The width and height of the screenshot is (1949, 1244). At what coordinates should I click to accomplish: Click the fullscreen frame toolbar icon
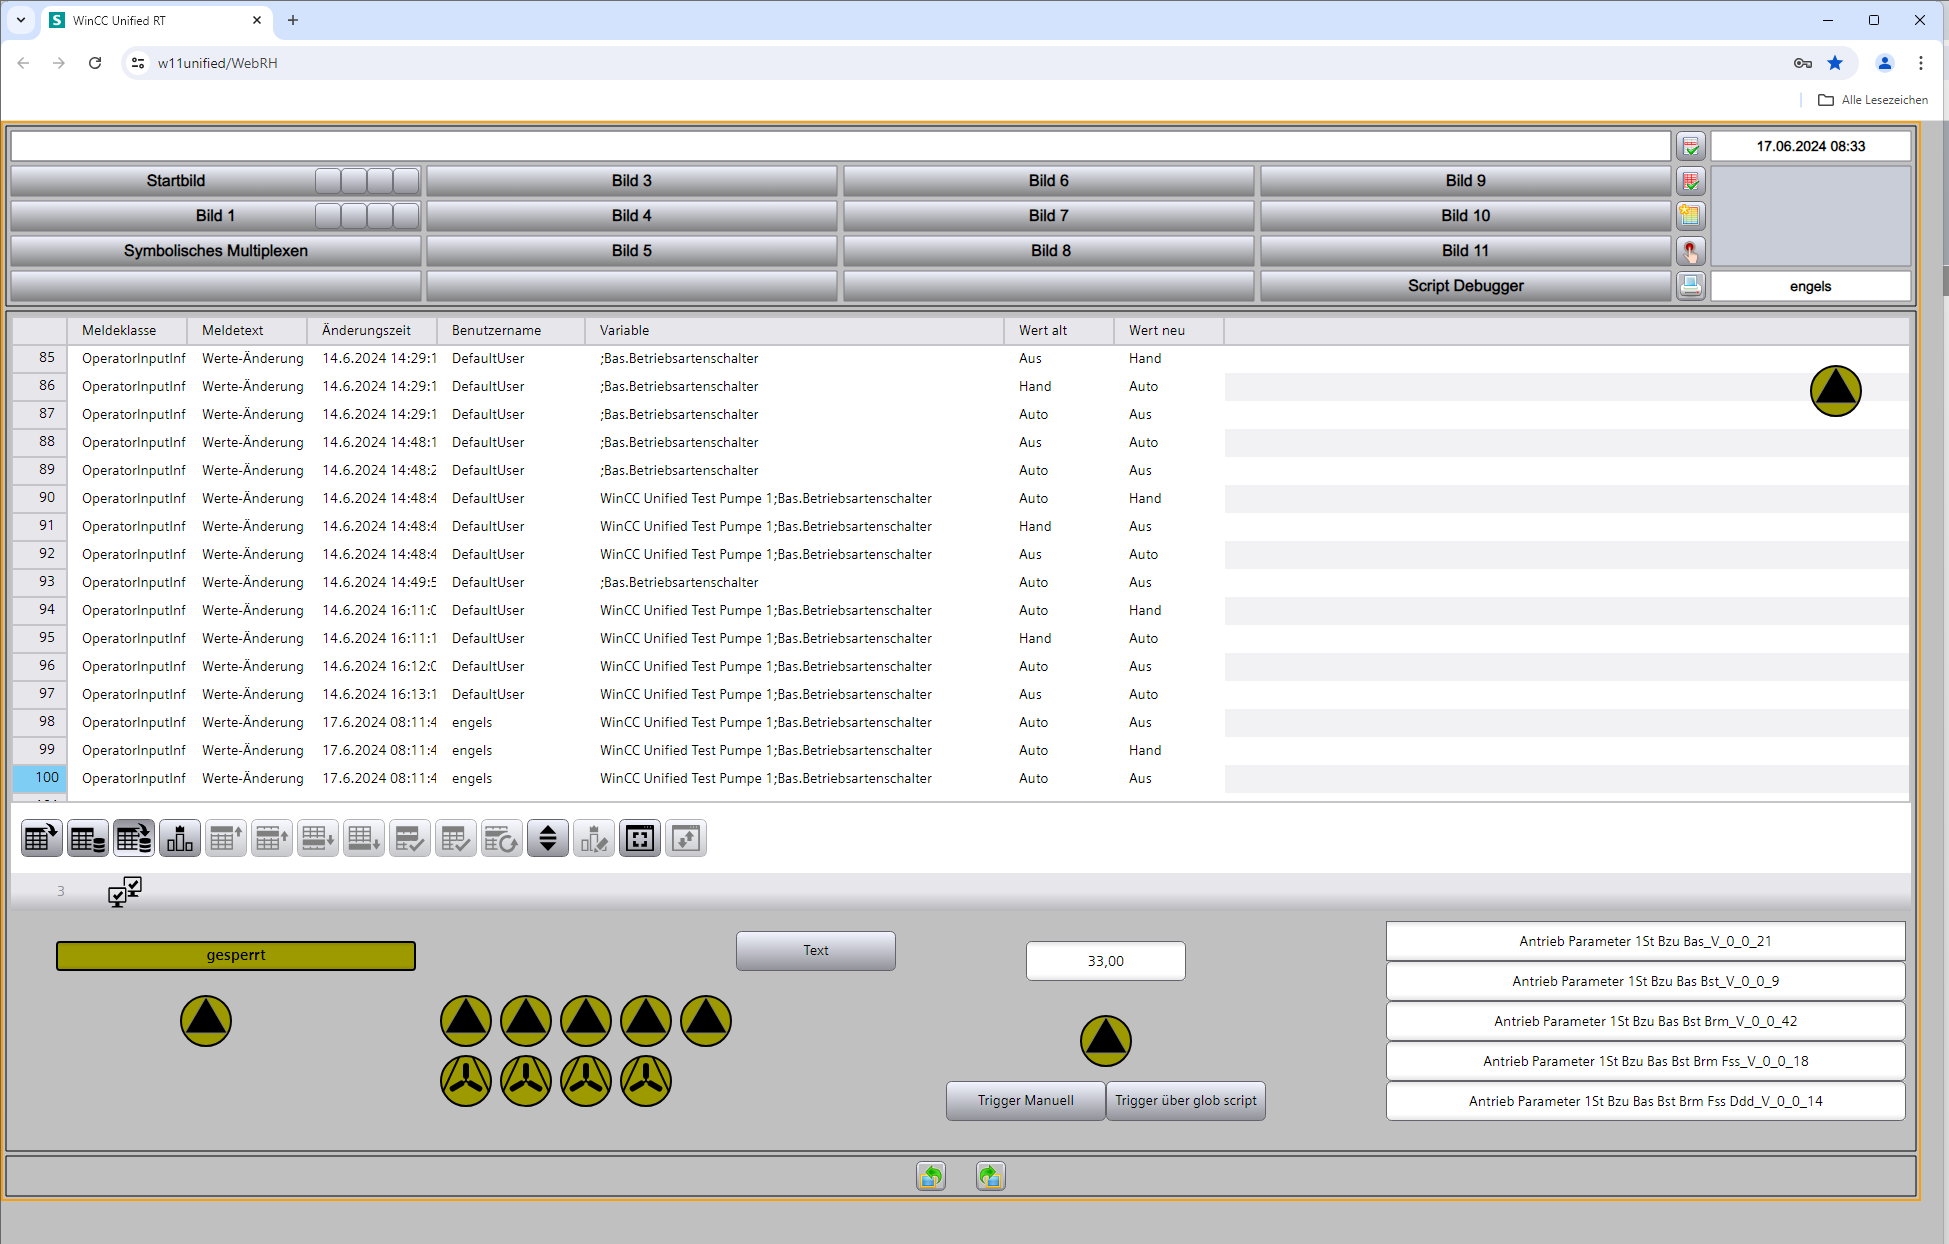[640, 839]
